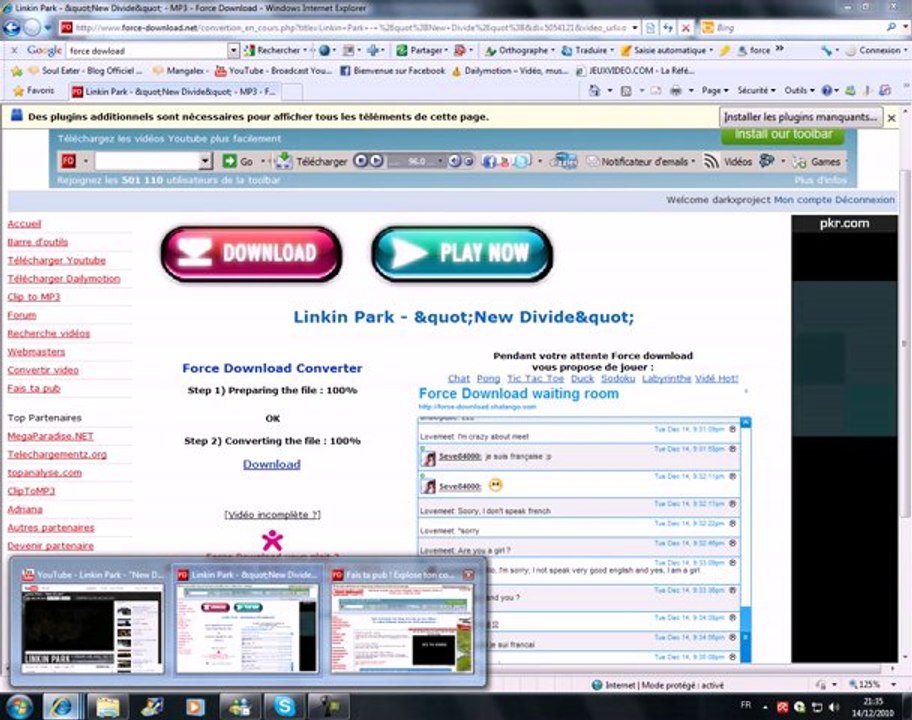Open the FD logo dropdown in Force toolbar
This screenshot has height=720, width=912.
click(86, 161)
